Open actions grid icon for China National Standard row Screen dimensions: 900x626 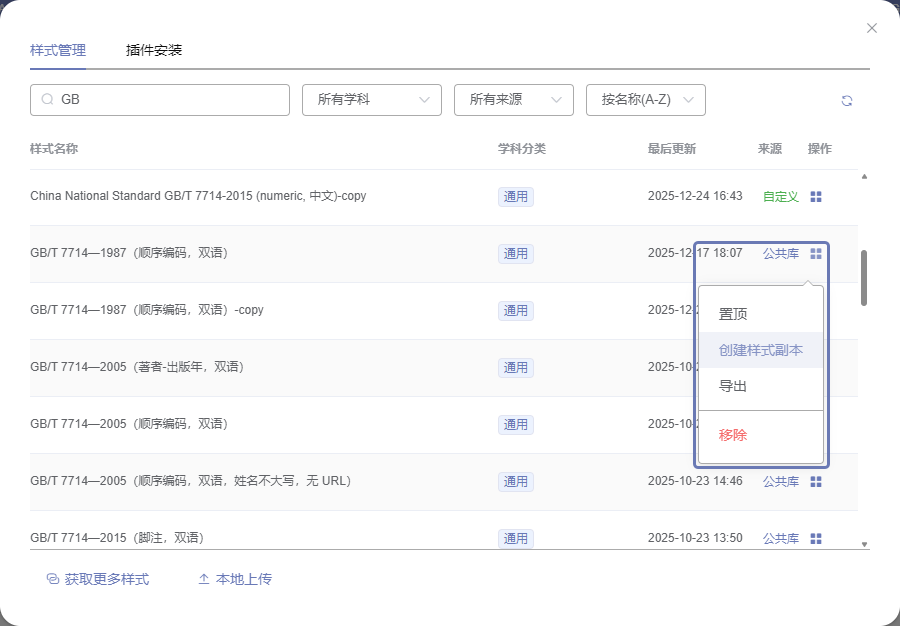point(816,197)
